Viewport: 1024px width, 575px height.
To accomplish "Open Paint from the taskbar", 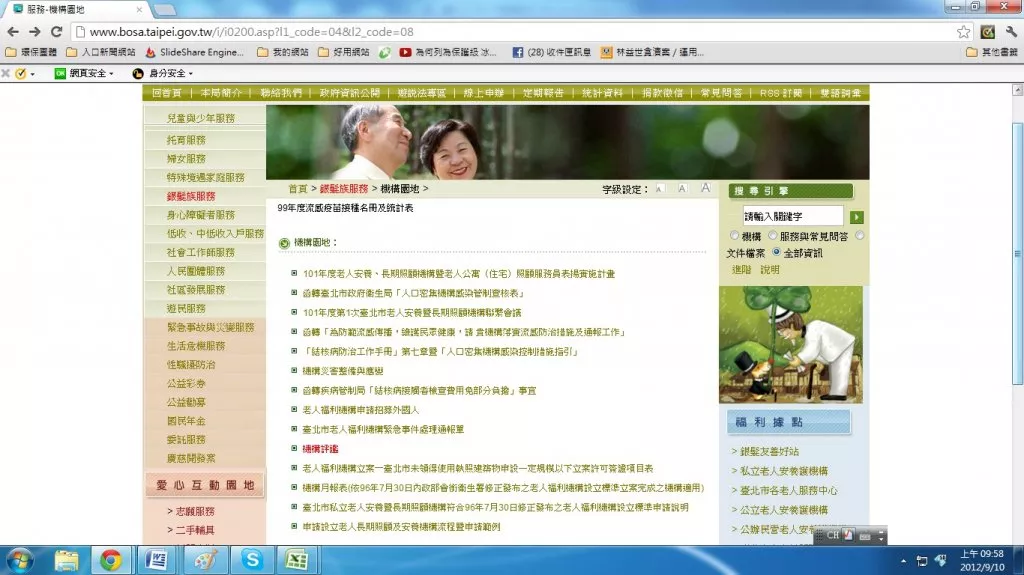I will click(x=205, y=561).
